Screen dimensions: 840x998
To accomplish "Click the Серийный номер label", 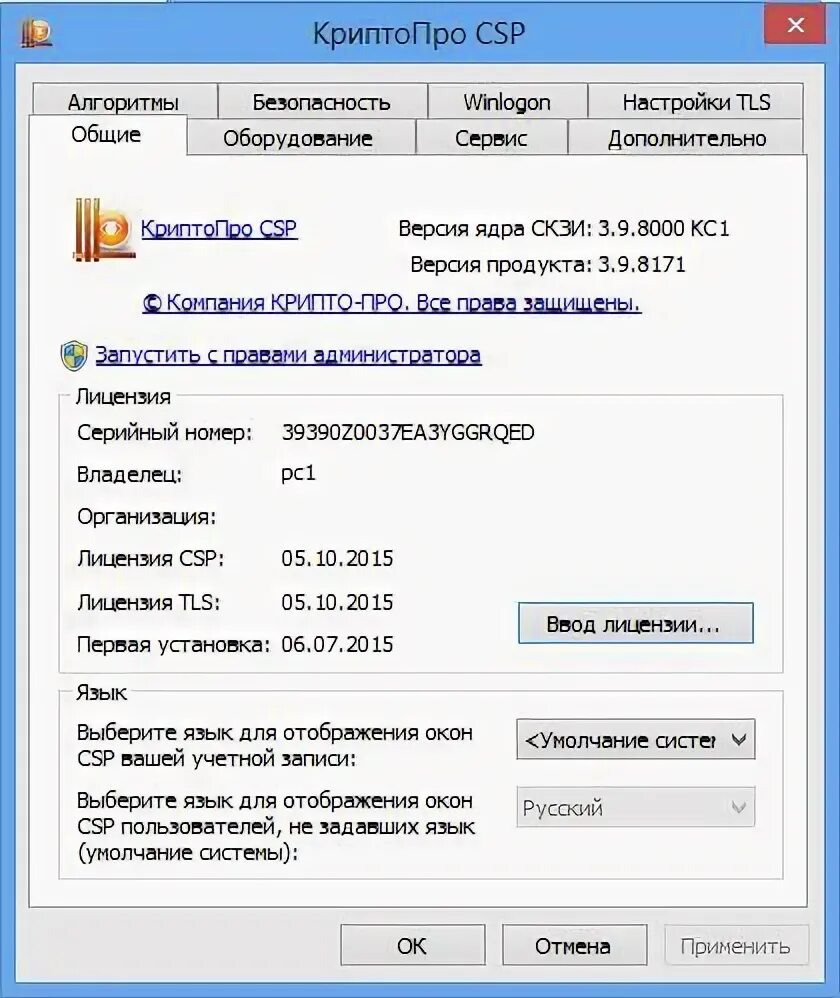I will (x=165, y=433).
